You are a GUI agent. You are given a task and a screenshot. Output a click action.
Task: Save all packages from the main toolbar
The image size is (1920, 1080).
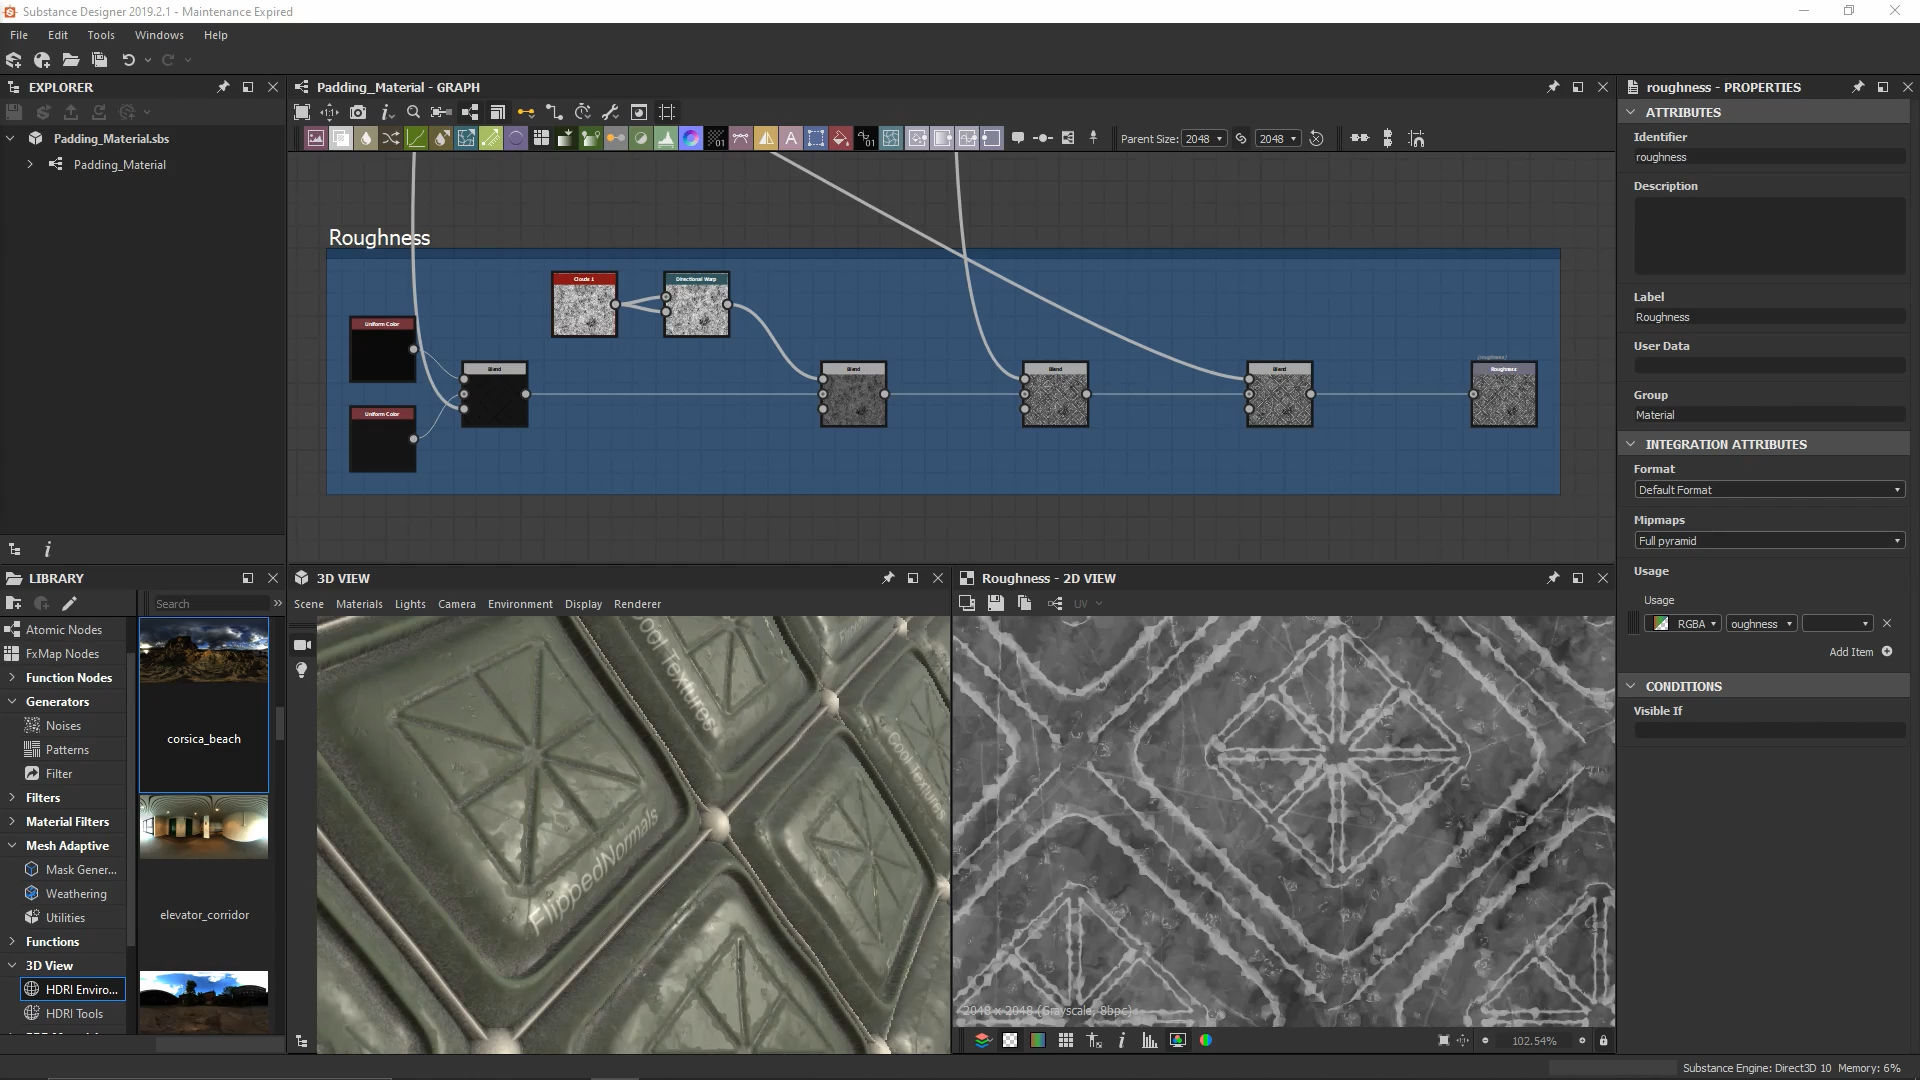pyautogui.click(x=99, y=60)
